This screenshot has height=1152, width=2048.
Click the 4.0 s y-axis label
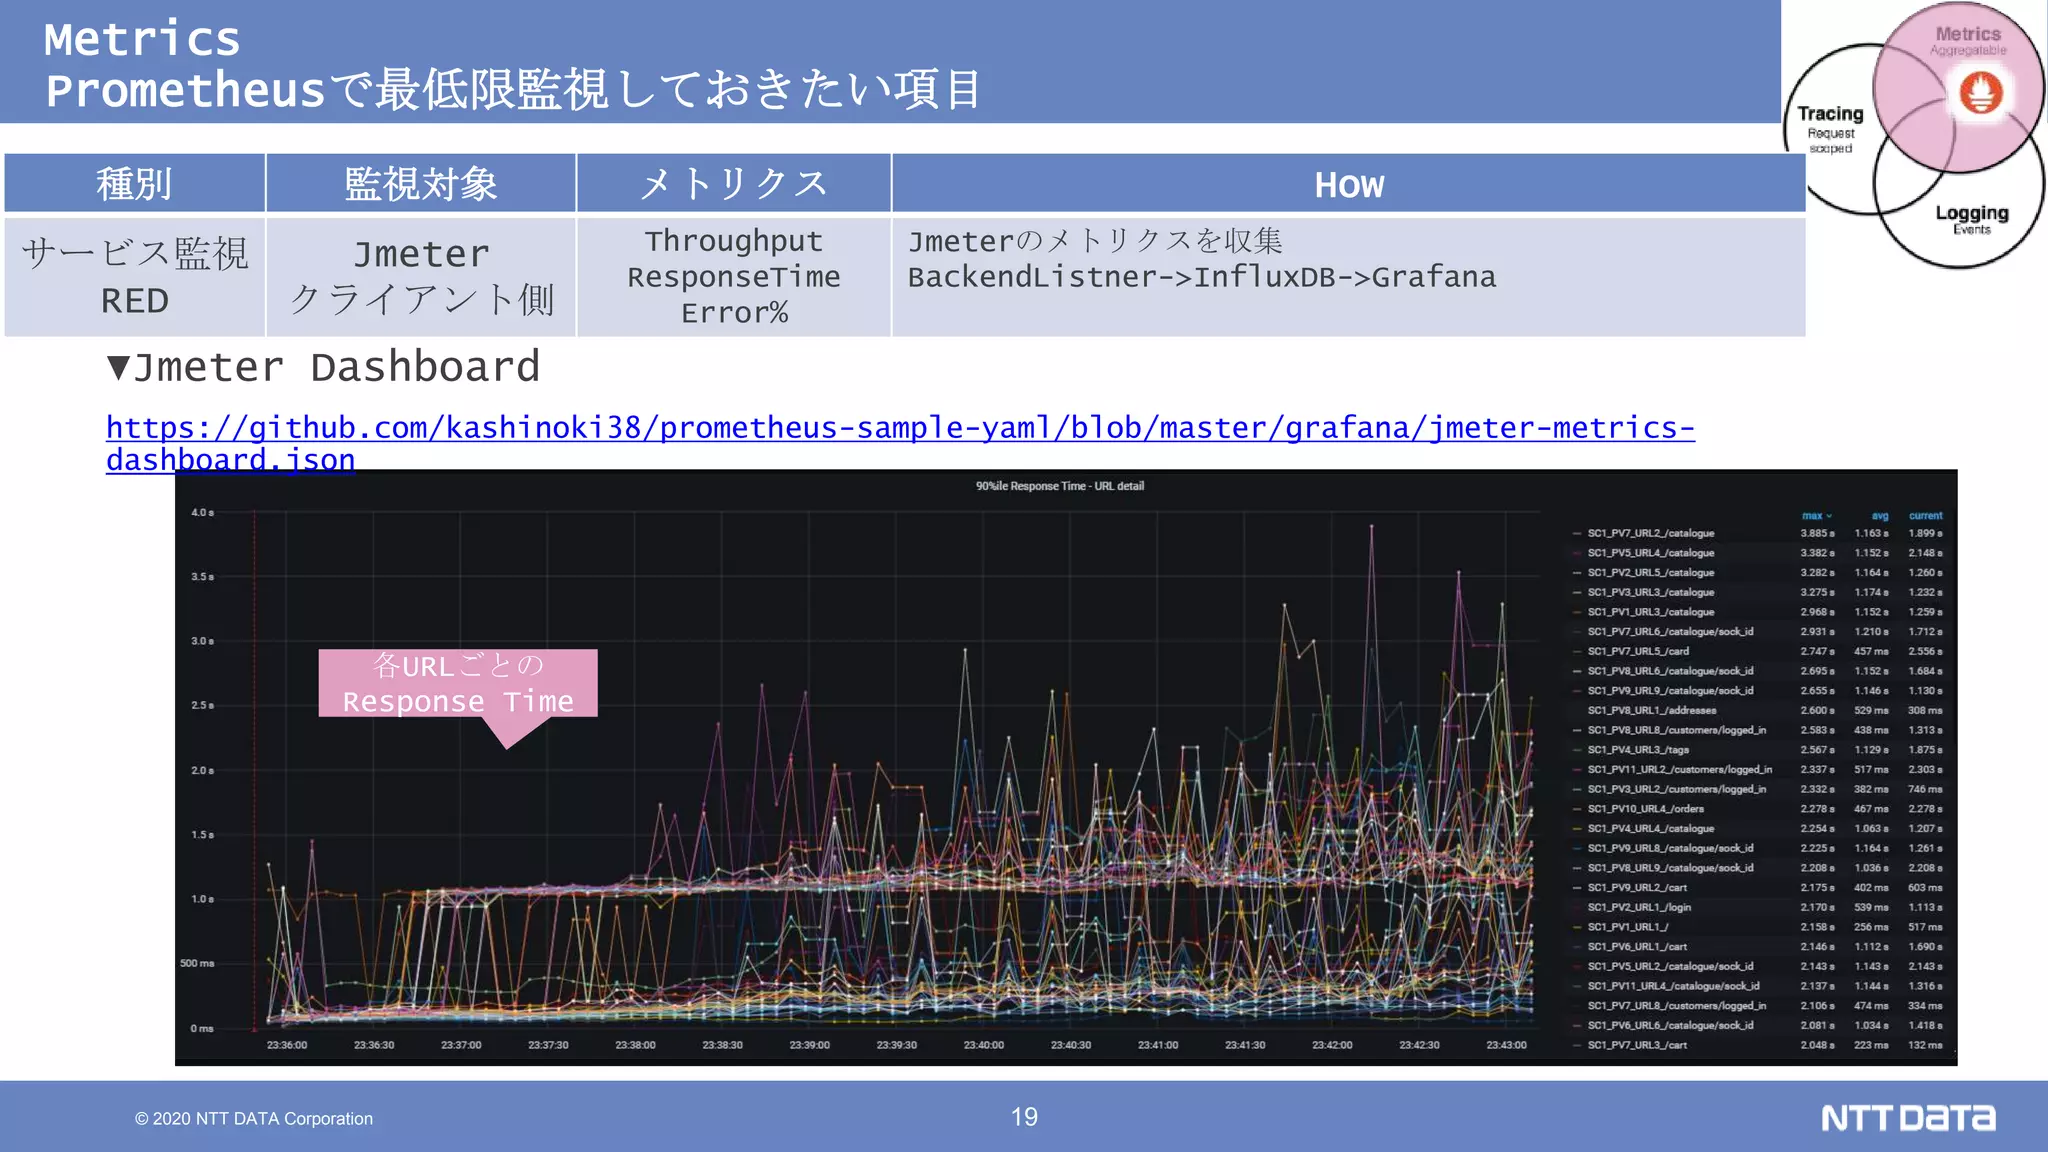[202, 512]
